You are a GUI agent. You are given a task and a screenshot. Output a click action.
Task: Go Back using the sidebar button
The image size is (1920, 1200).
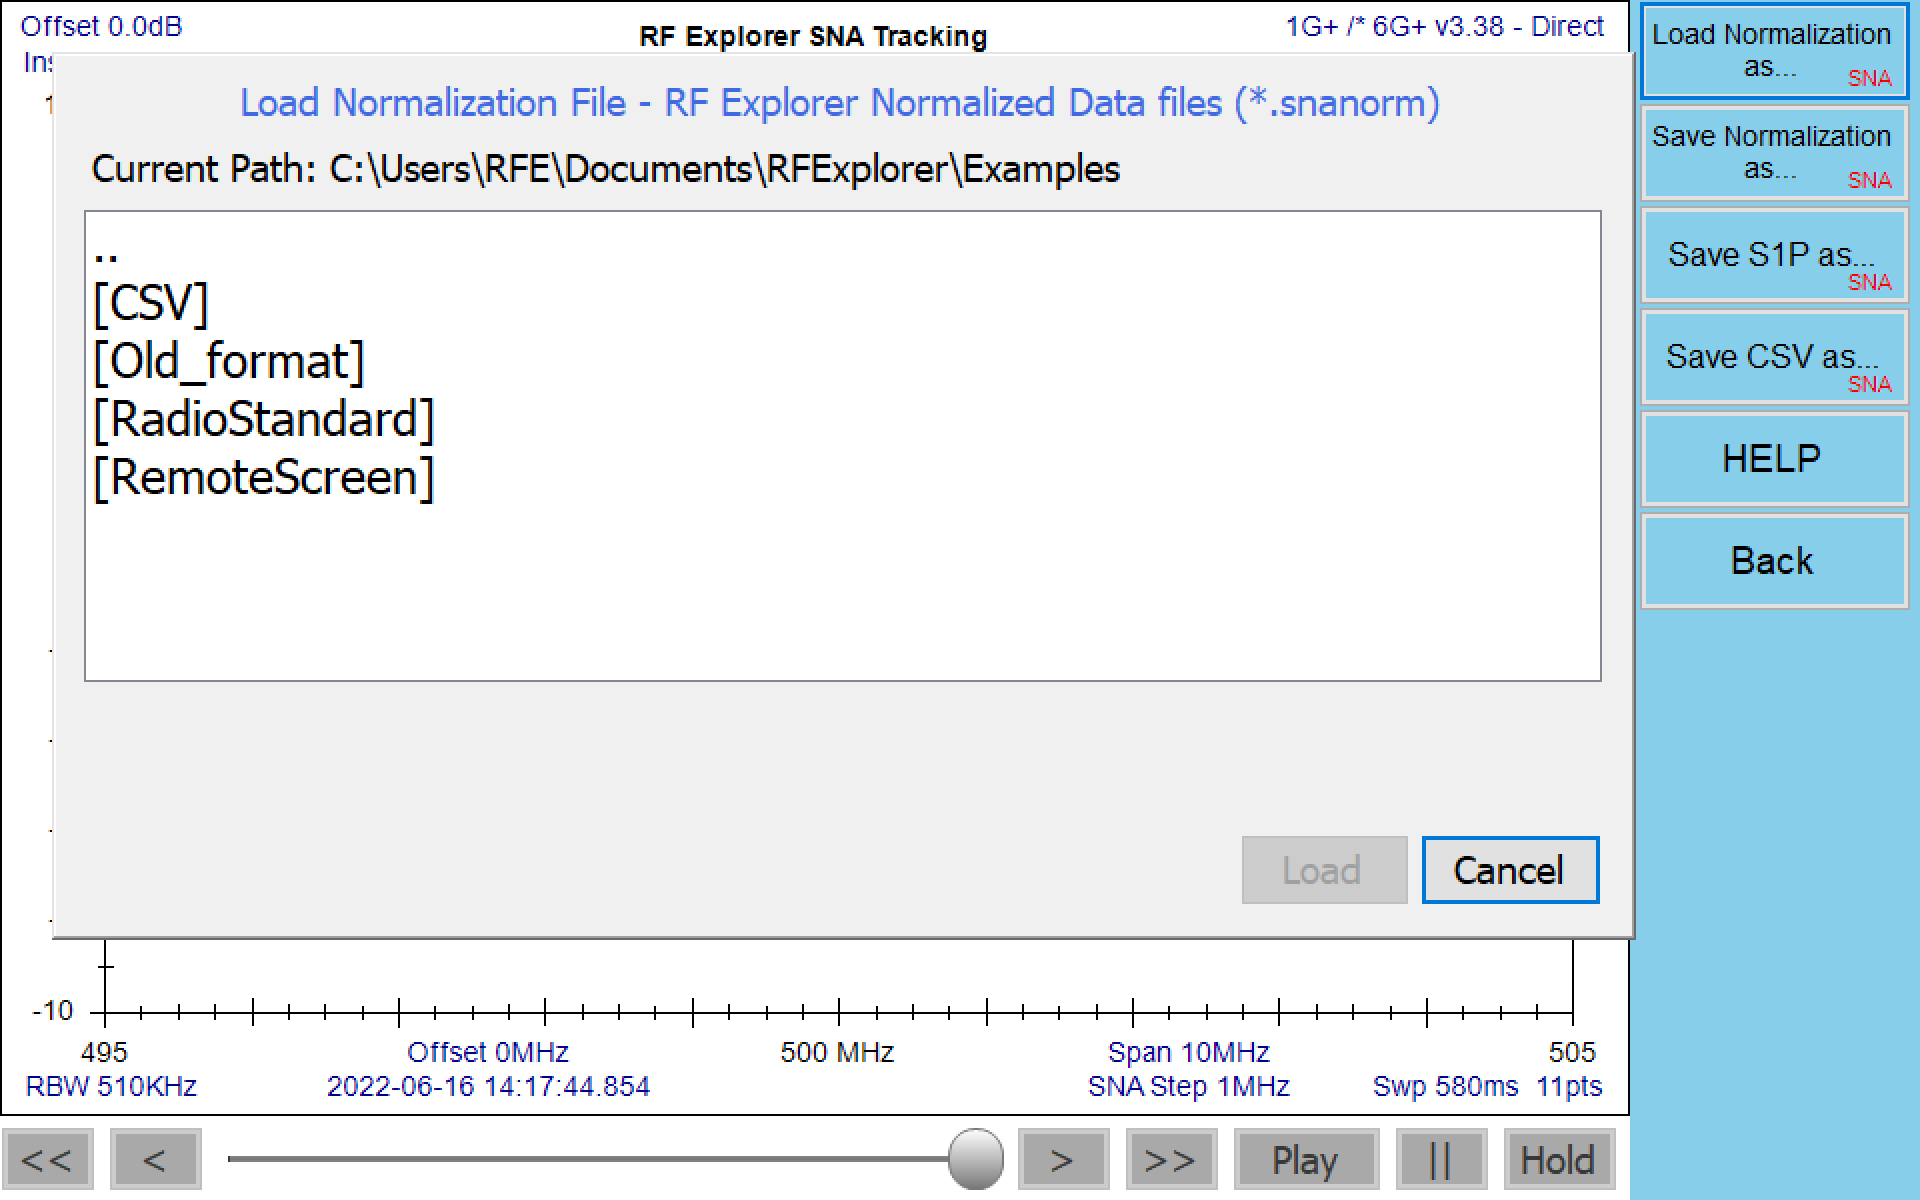pos(1774,561)
